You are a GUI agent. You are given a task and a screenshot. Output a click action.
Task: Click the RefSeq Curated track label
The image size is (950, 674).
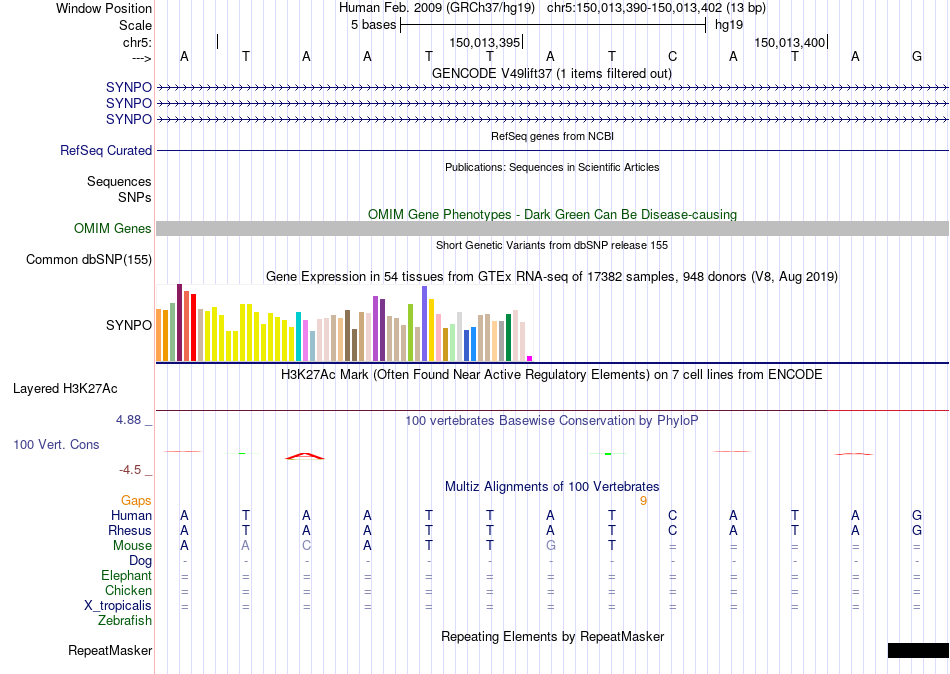(105, 150)
